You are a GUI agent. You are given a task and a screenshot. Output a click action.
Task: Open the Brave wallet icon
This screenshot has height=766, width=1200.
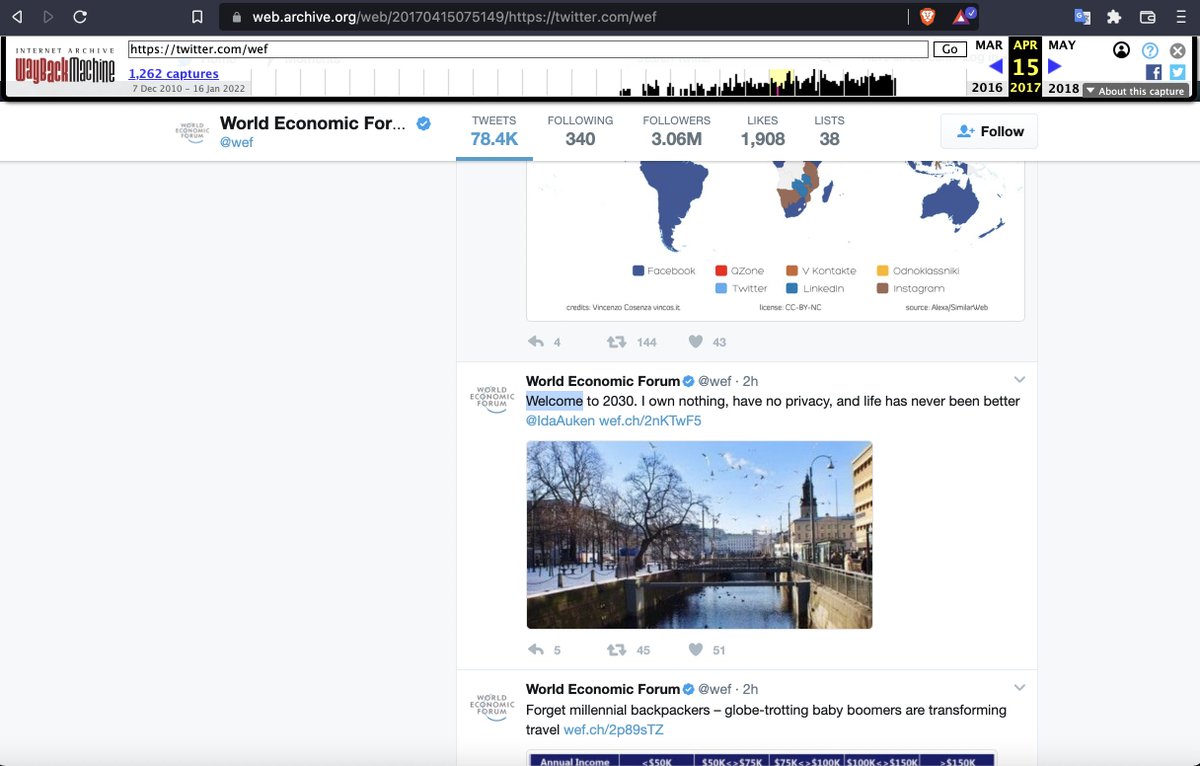tap(1148, 17)
